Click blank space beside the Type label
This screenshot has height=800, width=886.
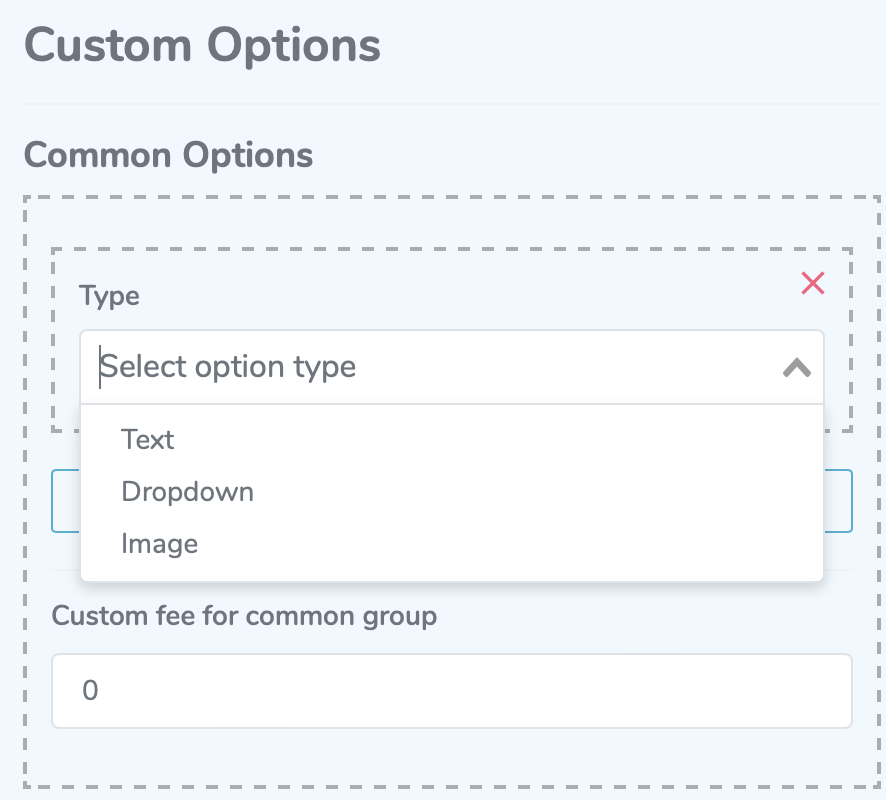click(x=452, y=296)
